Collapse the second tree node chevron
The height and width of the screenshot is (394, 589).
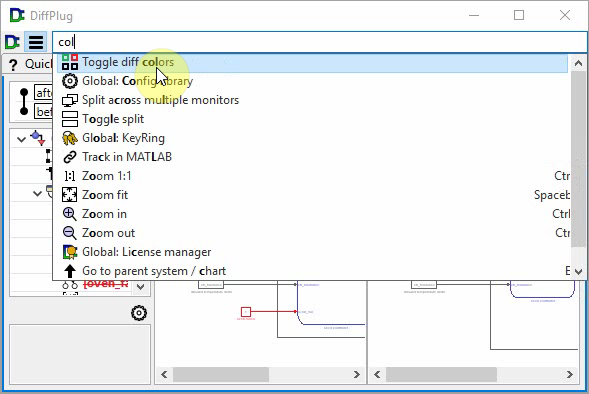(37, 194)
